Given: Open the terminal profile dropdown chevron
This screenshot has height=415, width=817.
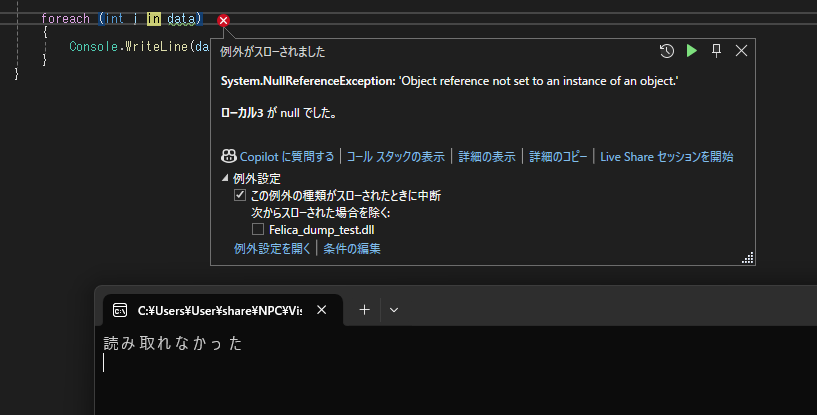Looking at the screenshot, I should coord(394,310).
